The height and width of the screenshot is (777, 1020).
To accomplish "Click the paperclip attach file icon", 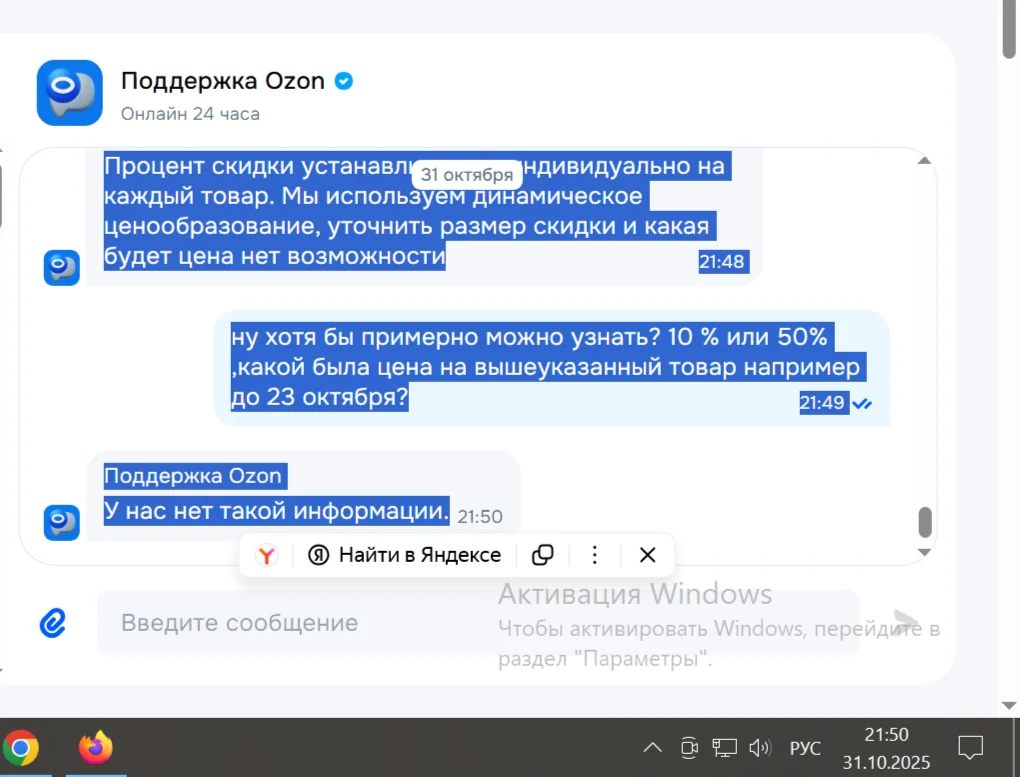I will (x=53, y=623).
